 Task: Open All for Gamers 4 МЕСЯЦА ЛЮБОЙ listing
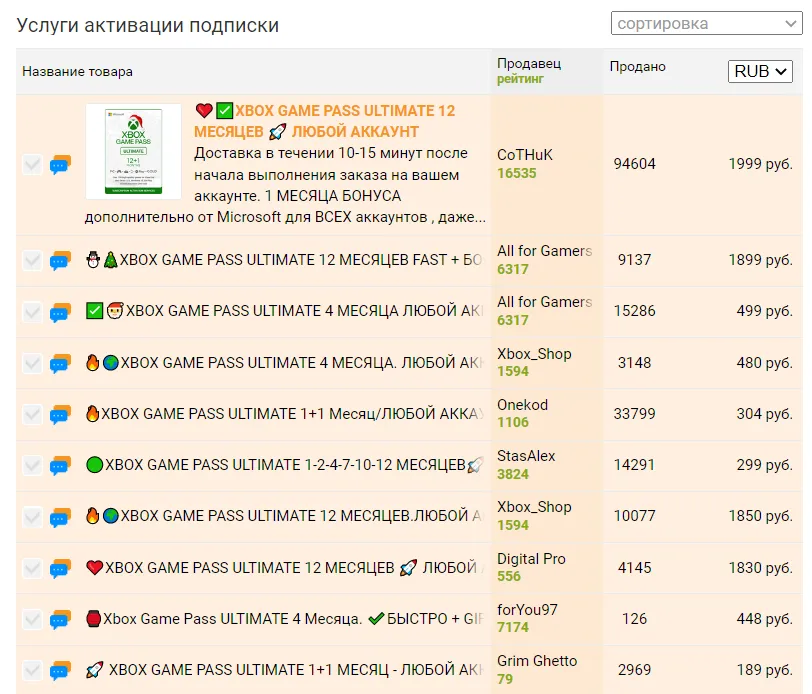coord(284,311)
